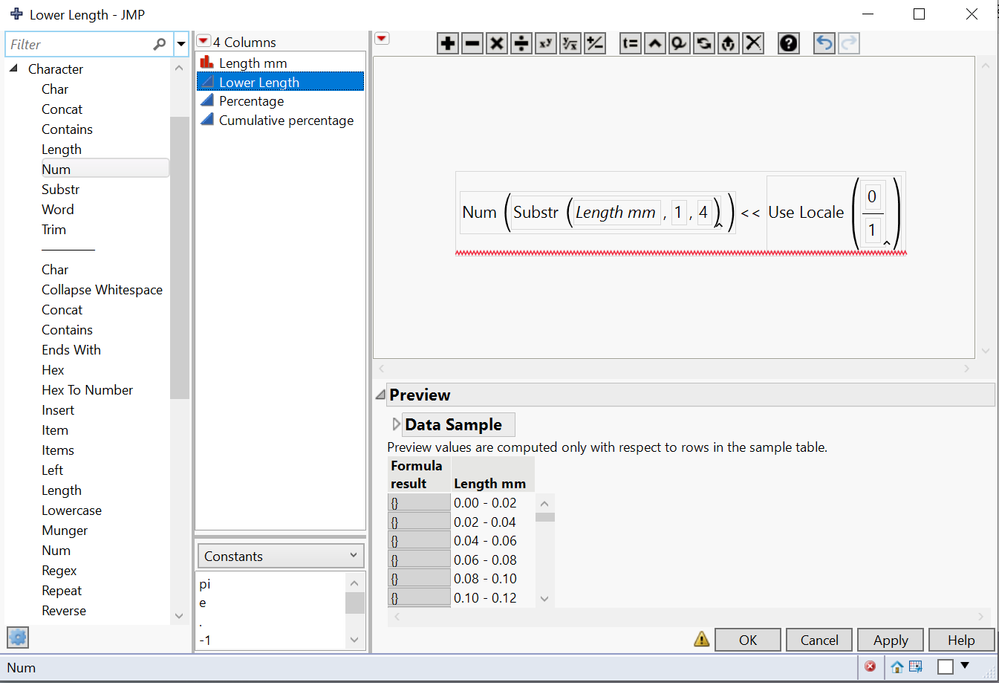Click the Help button

pos(961,640)
